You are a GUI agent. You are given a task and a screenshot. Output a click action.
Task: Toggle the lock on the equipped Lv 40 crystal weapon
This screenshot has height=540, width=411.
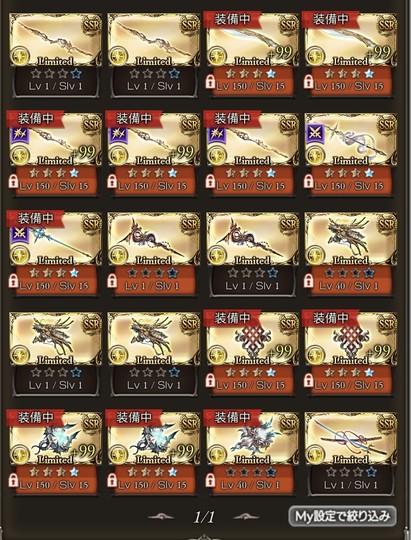coord(210,480)
